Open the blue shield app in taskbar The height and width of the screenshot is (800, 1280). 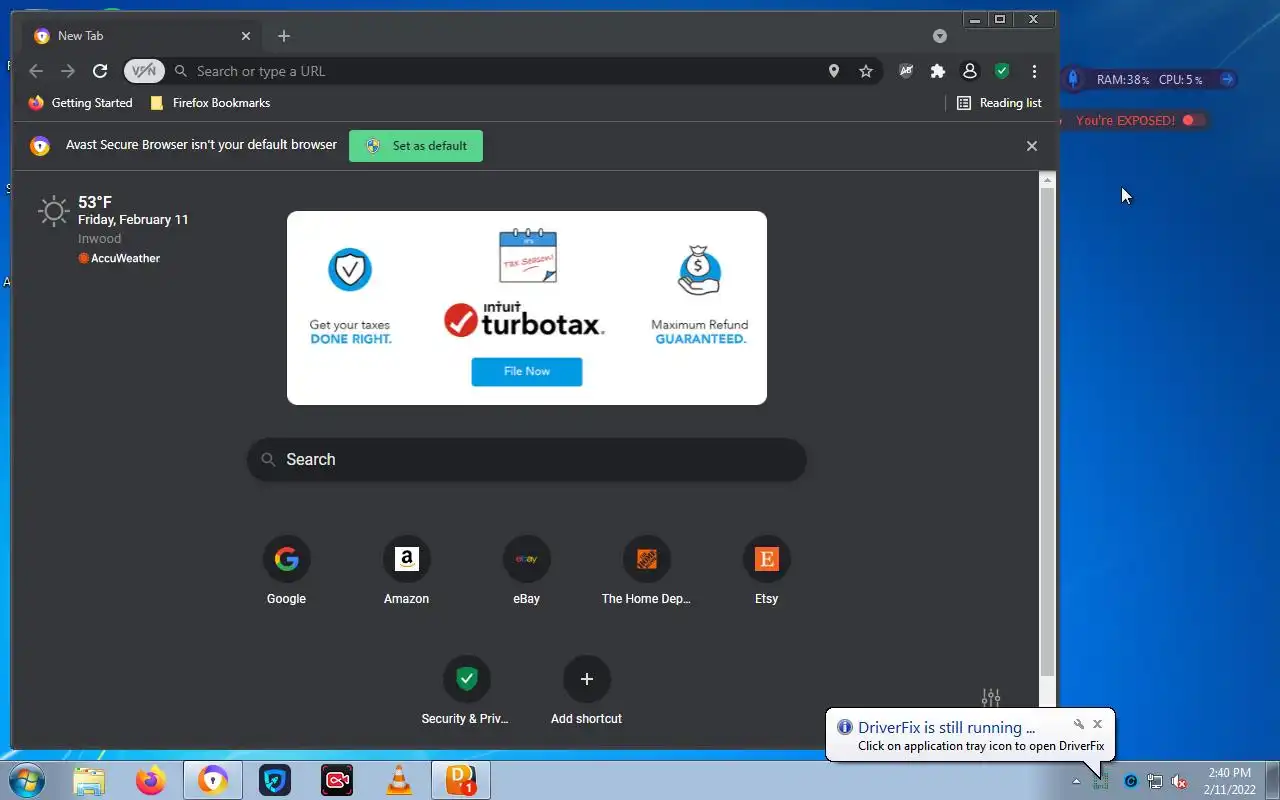click(275, 780)
